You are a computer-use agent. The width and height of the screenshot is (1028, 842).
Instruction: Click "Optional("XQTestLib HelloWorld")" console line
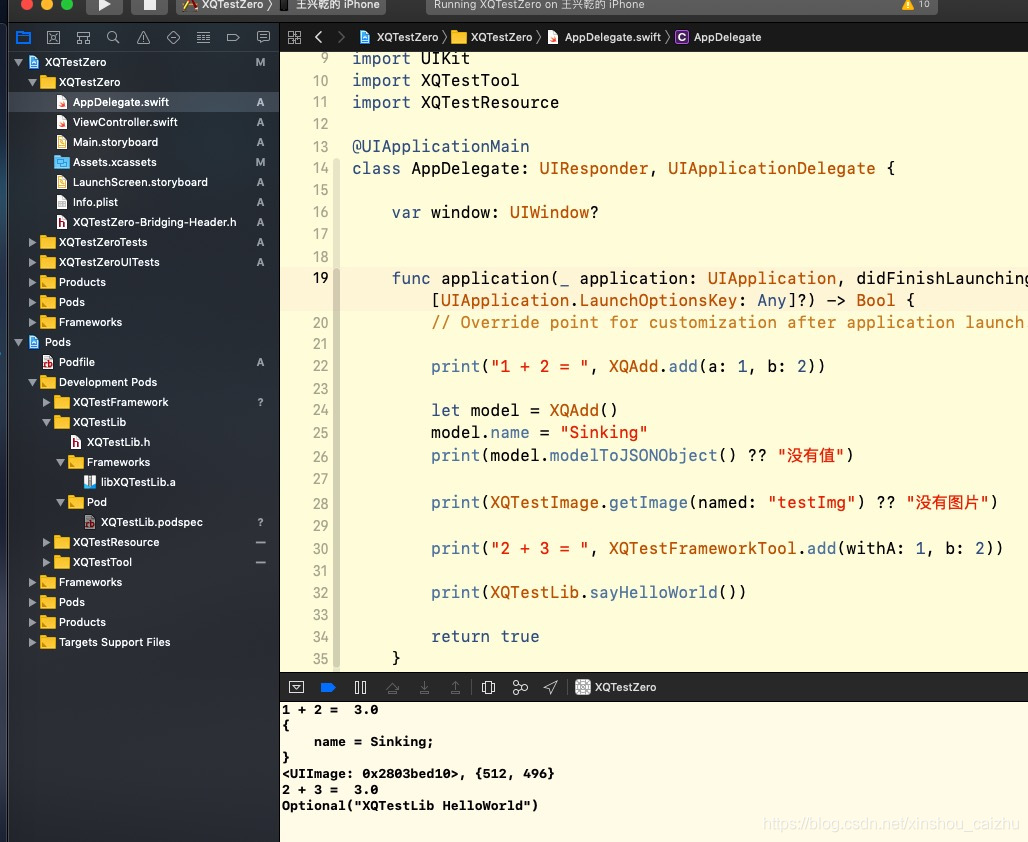pos(410,806)
